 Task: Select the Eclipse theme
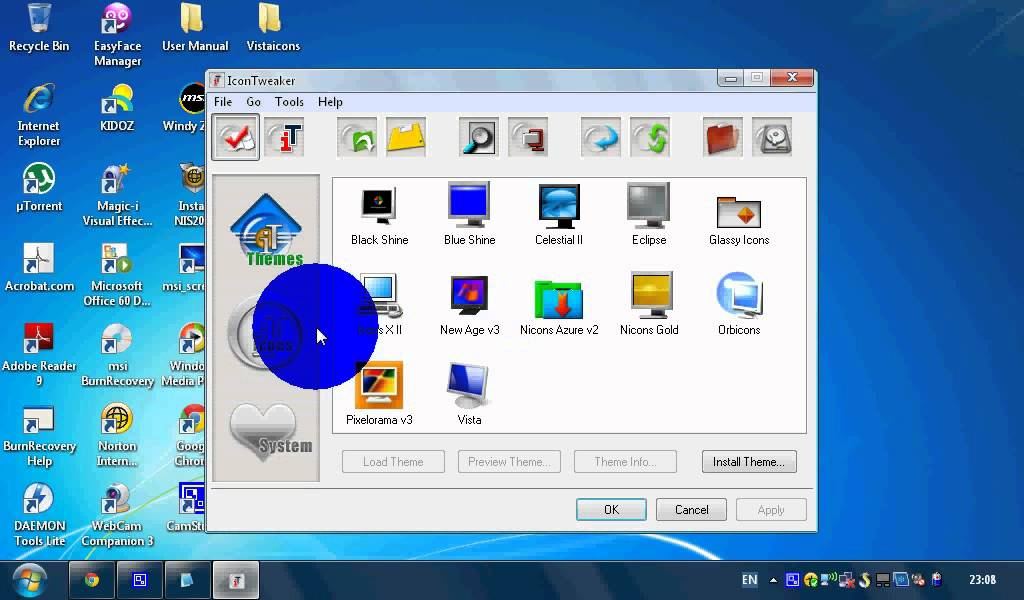point(648,215)
